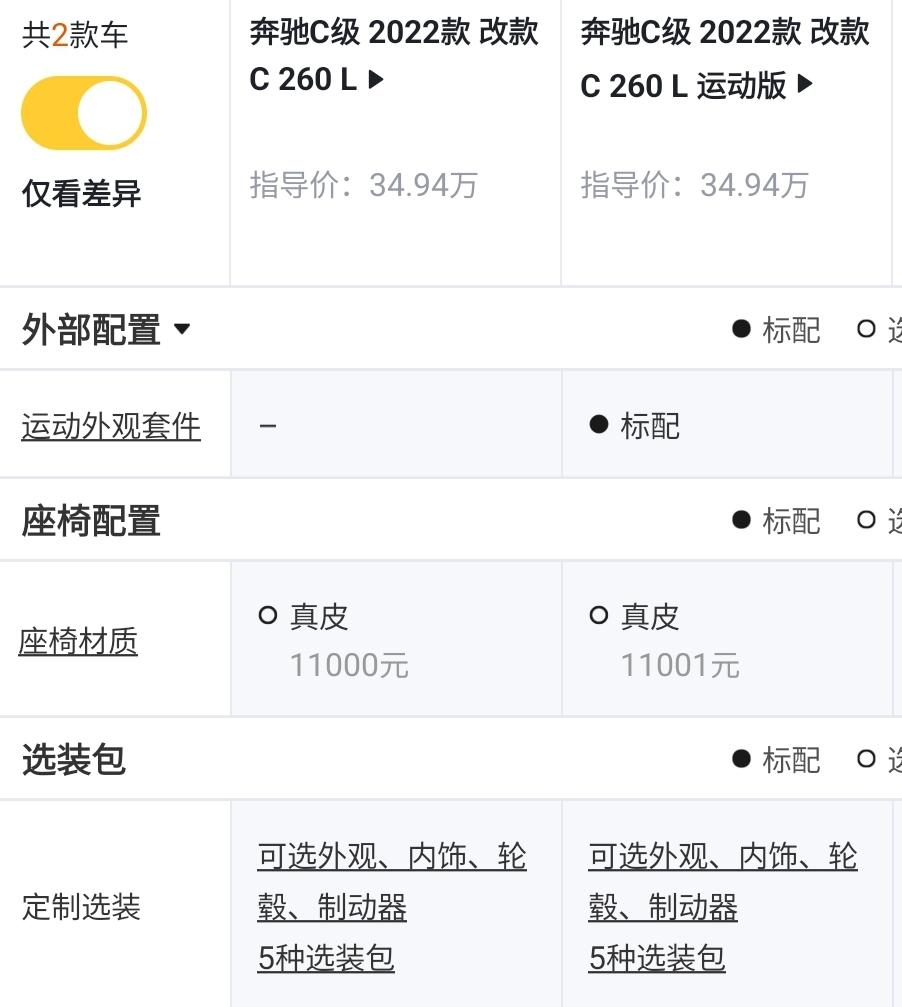Image resolution: width=902 pixels, height=1007 pixels.
Task: Collapse the 外部配置 section arrow
Action: click(x=182, y=329)
